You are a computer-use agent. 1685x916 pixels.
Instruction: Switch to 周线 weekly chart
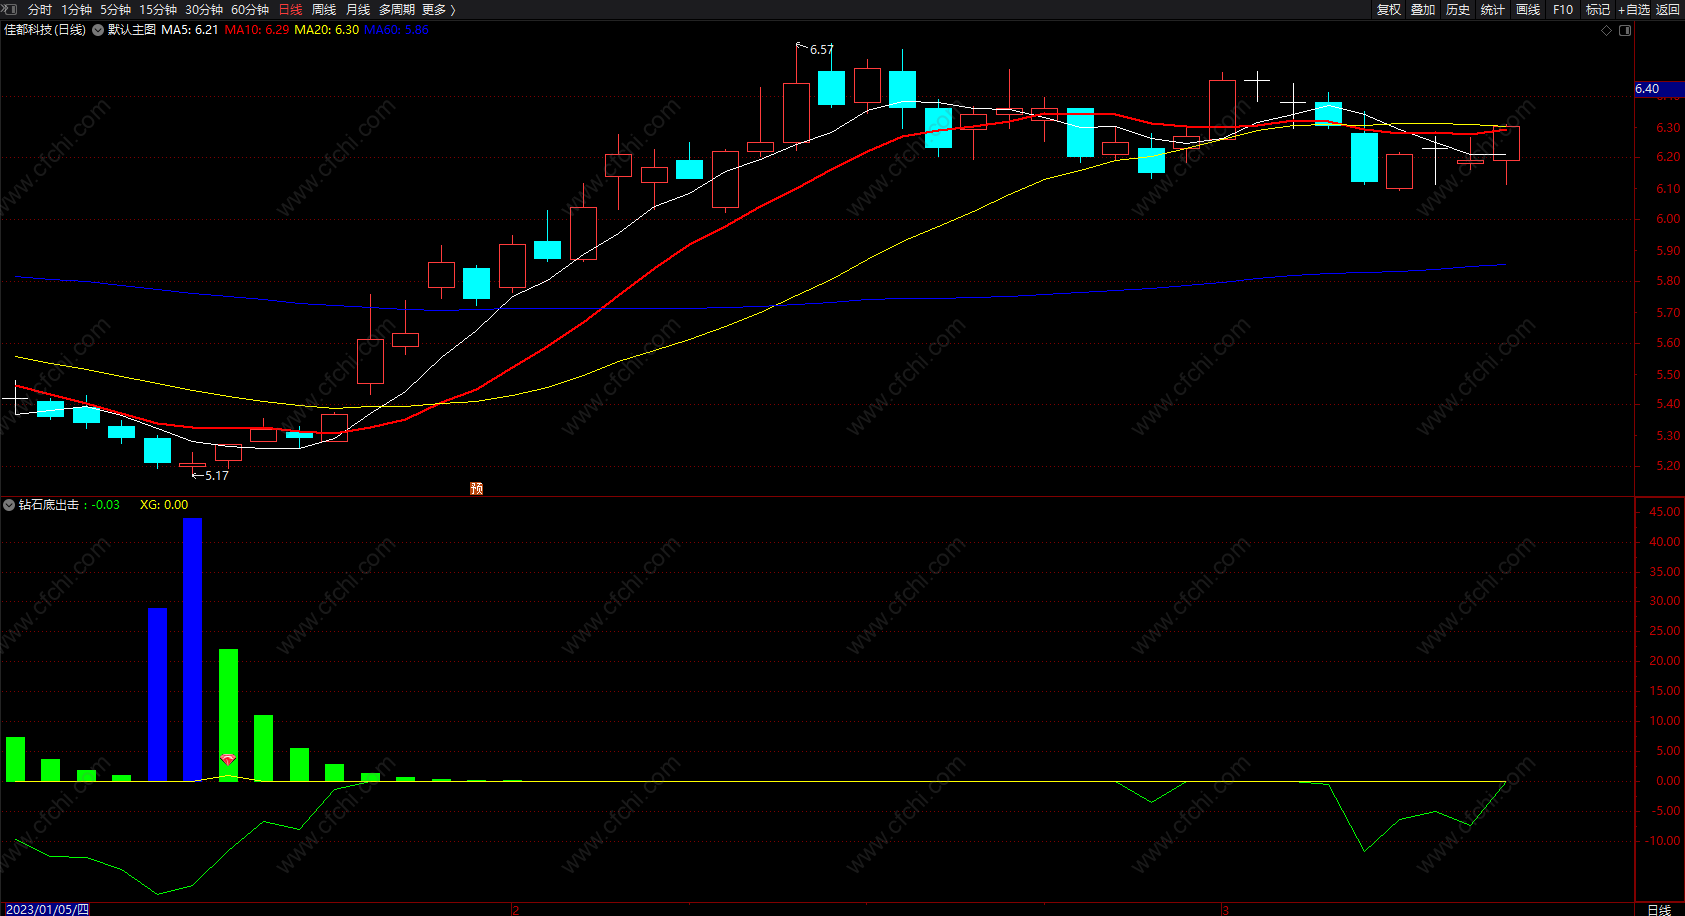[x=324, y=9]
